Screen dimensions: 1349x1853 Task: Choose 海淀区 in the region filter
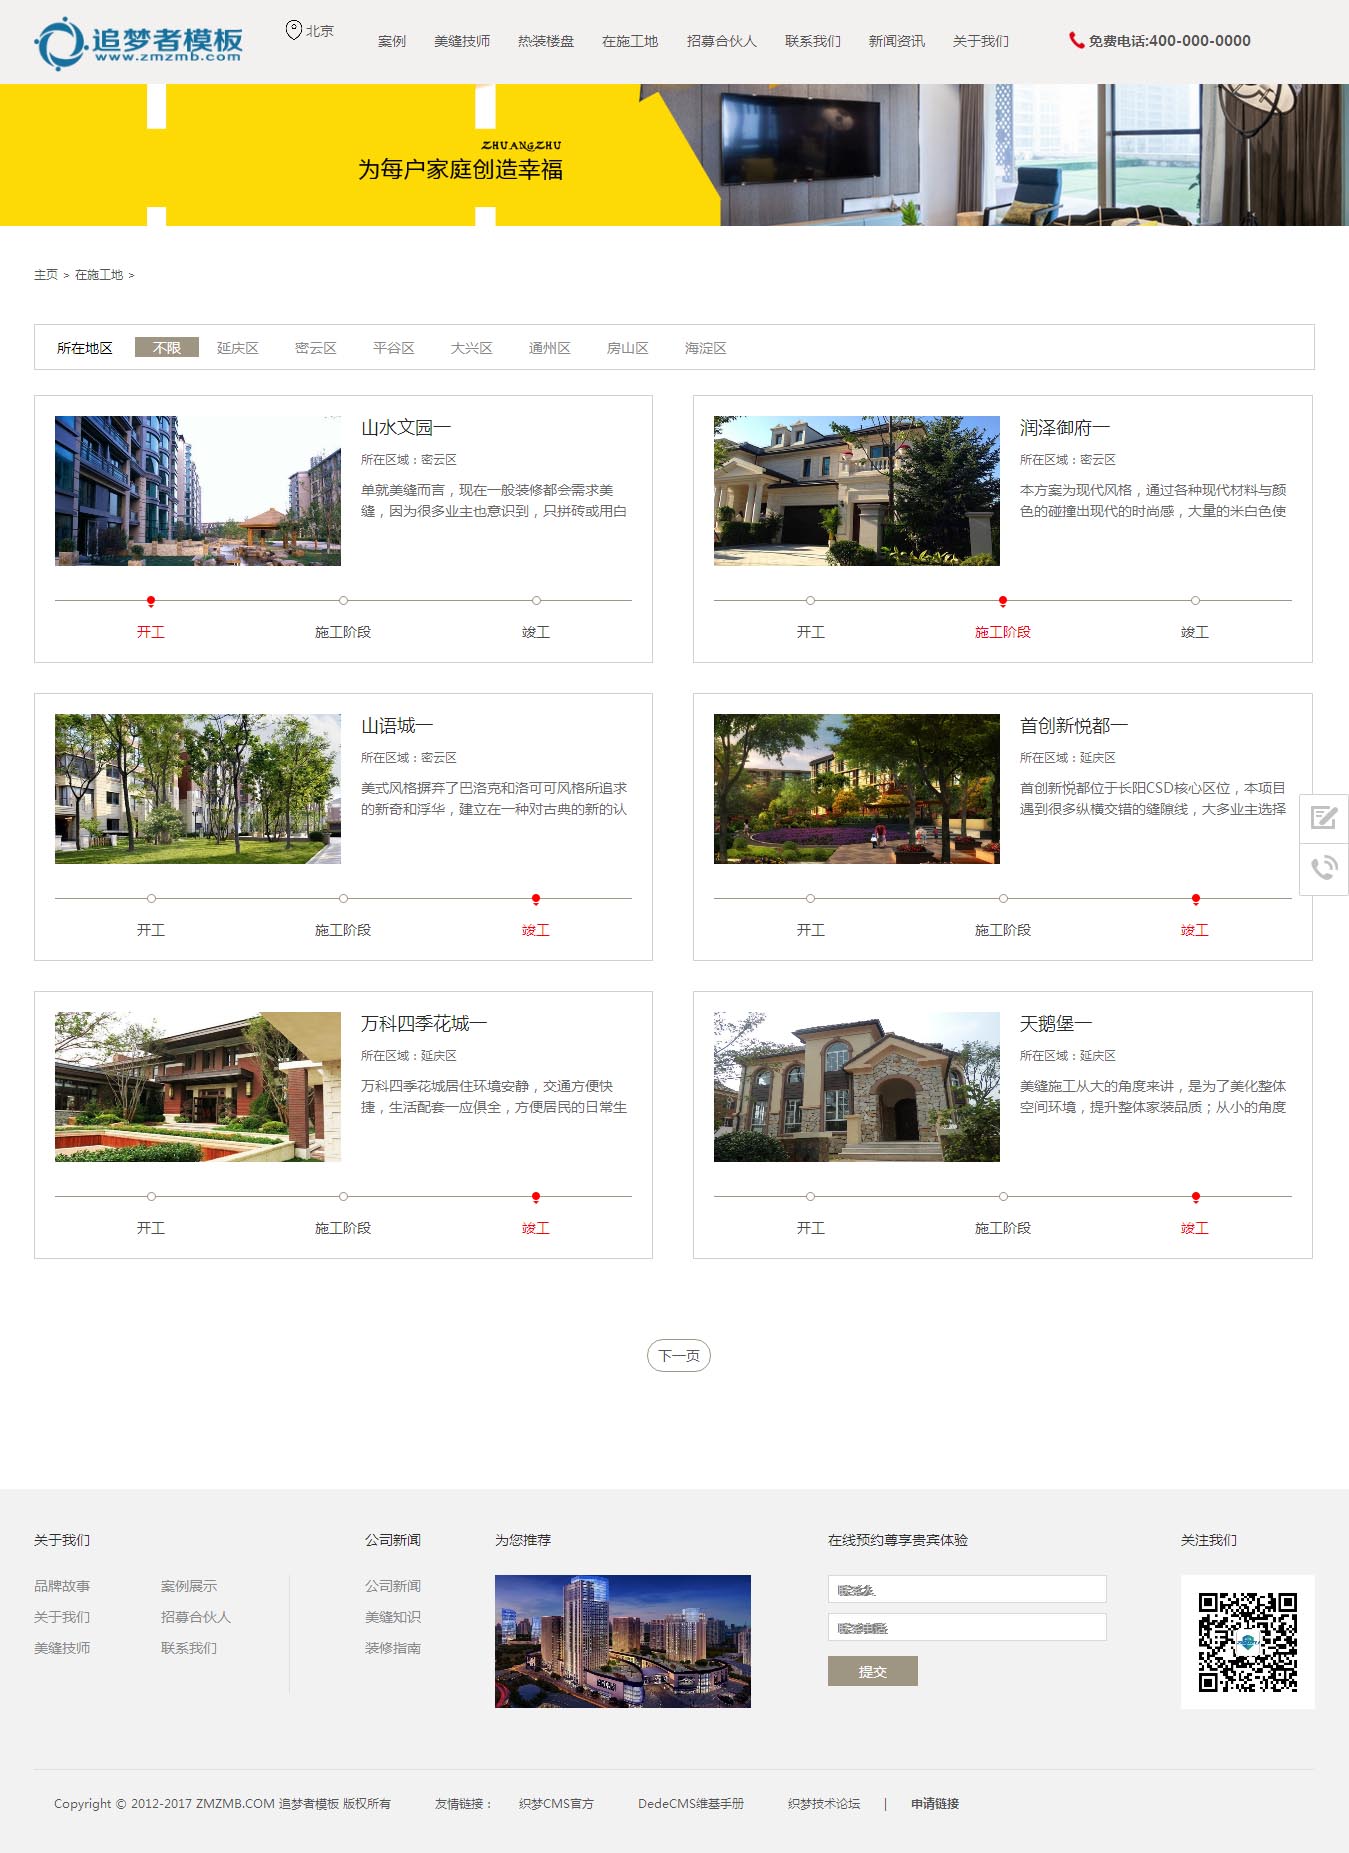click(705, 348)
